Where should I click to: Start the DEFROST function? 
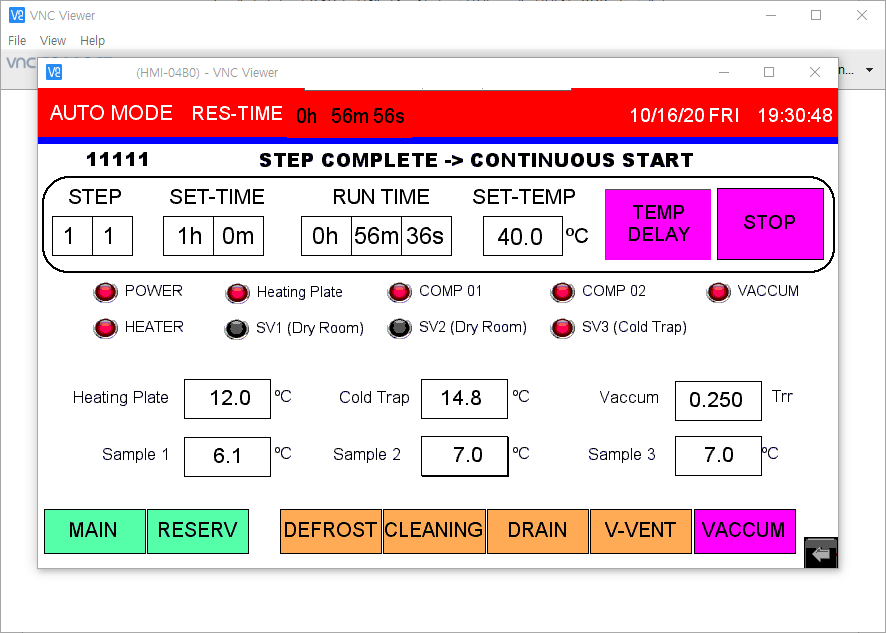pyautogui.click(x=331, y=531)
